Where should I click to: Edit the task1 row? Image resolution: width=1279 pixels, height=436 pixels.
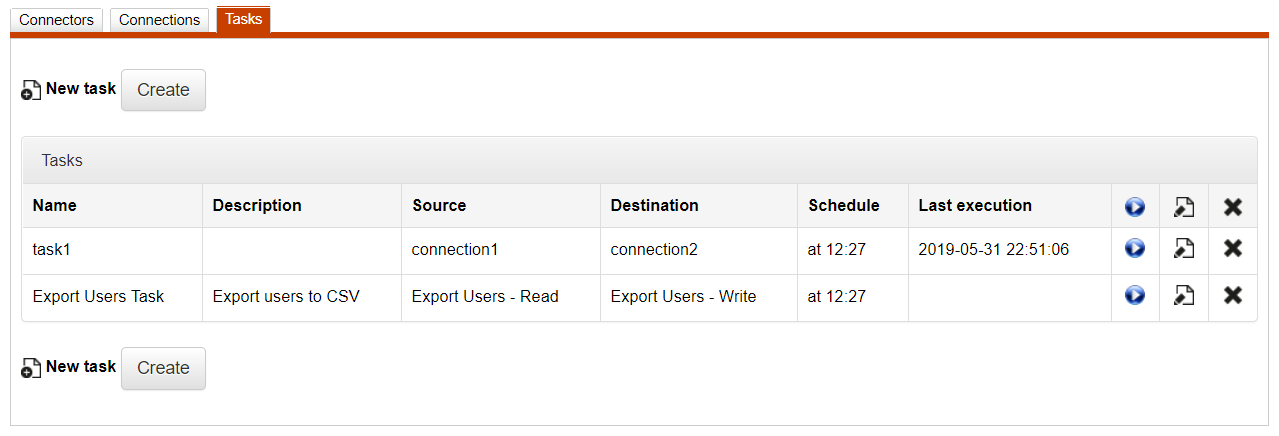(x=1184, y=249)
